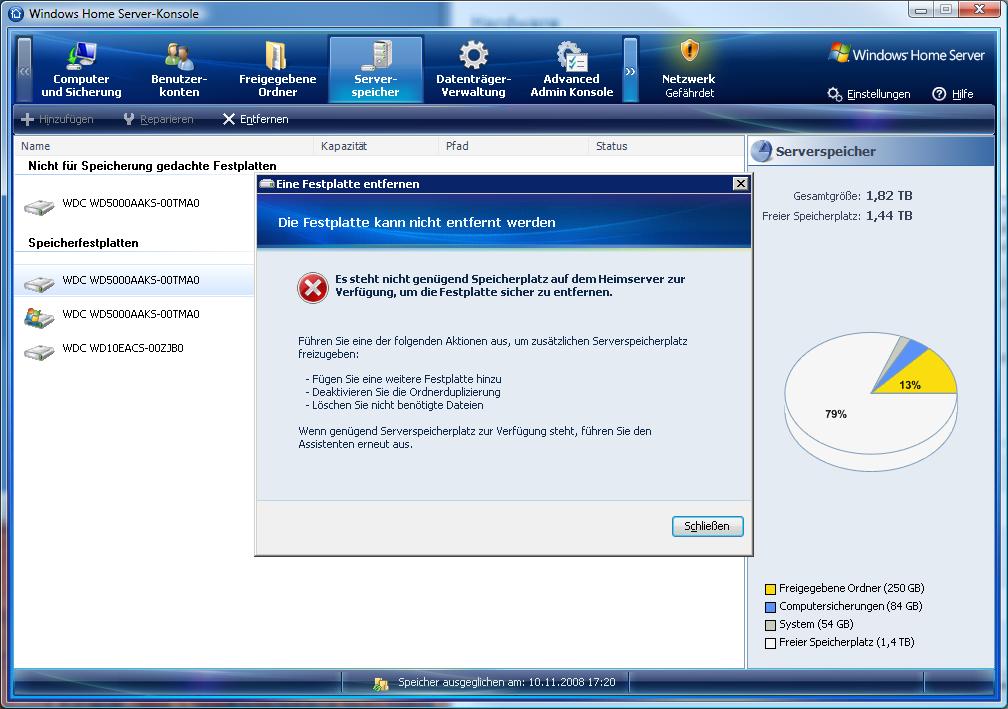Click 'Speicher ausgeglichen am' status text
The width and height of the screenshot is (1008, 709).
507,682
